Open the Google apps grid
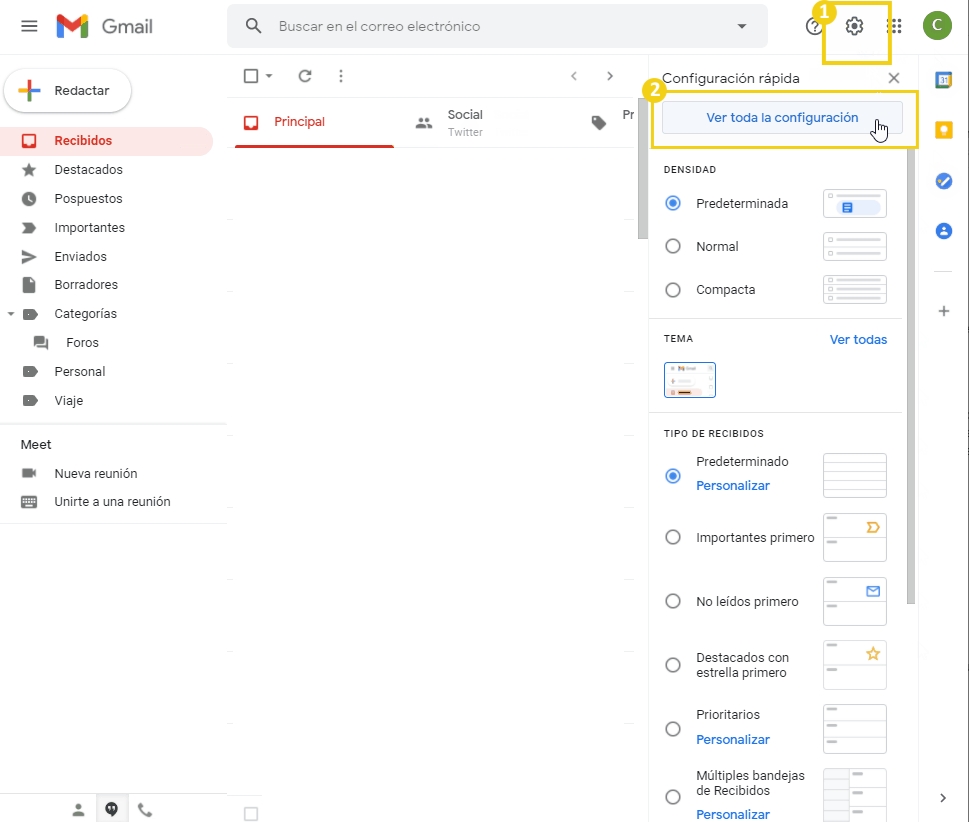The width and height of the screenshot is (969, 822). coord(894,27)
